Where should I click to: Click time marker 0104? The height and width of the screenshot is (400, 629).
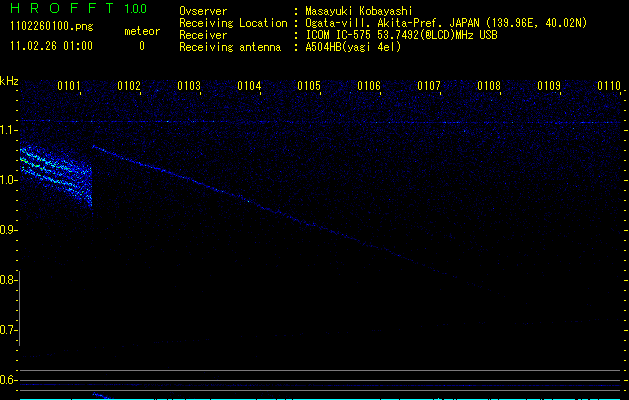tap(249, 86)
